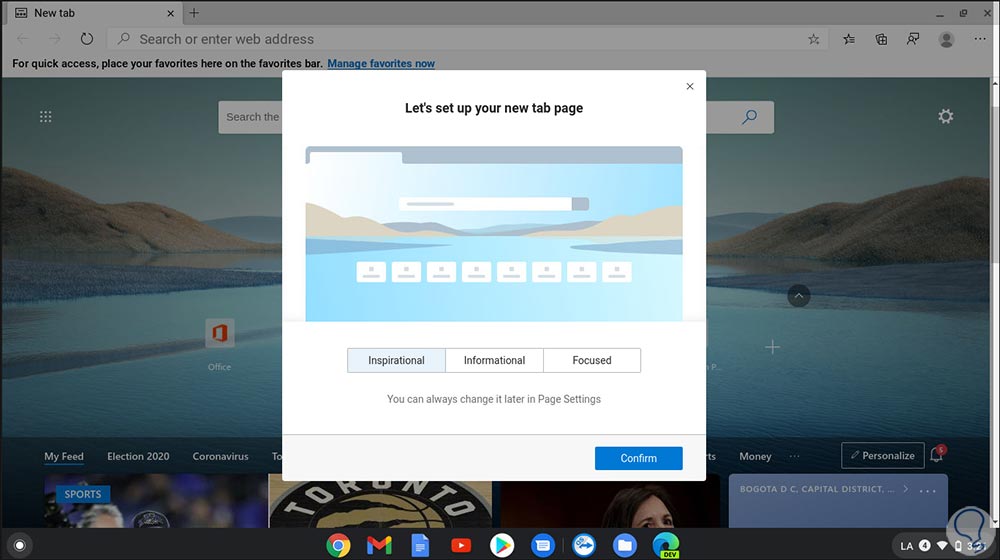Expand Bogota location weather chevron
Screen dimensions: 1000x560
tap(905, 489)
